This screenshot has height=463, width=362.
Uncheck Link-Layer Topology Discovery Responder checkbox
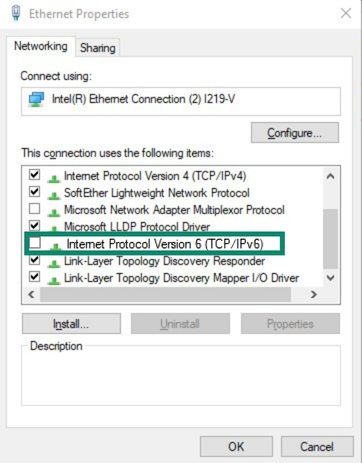pos(35,260)
